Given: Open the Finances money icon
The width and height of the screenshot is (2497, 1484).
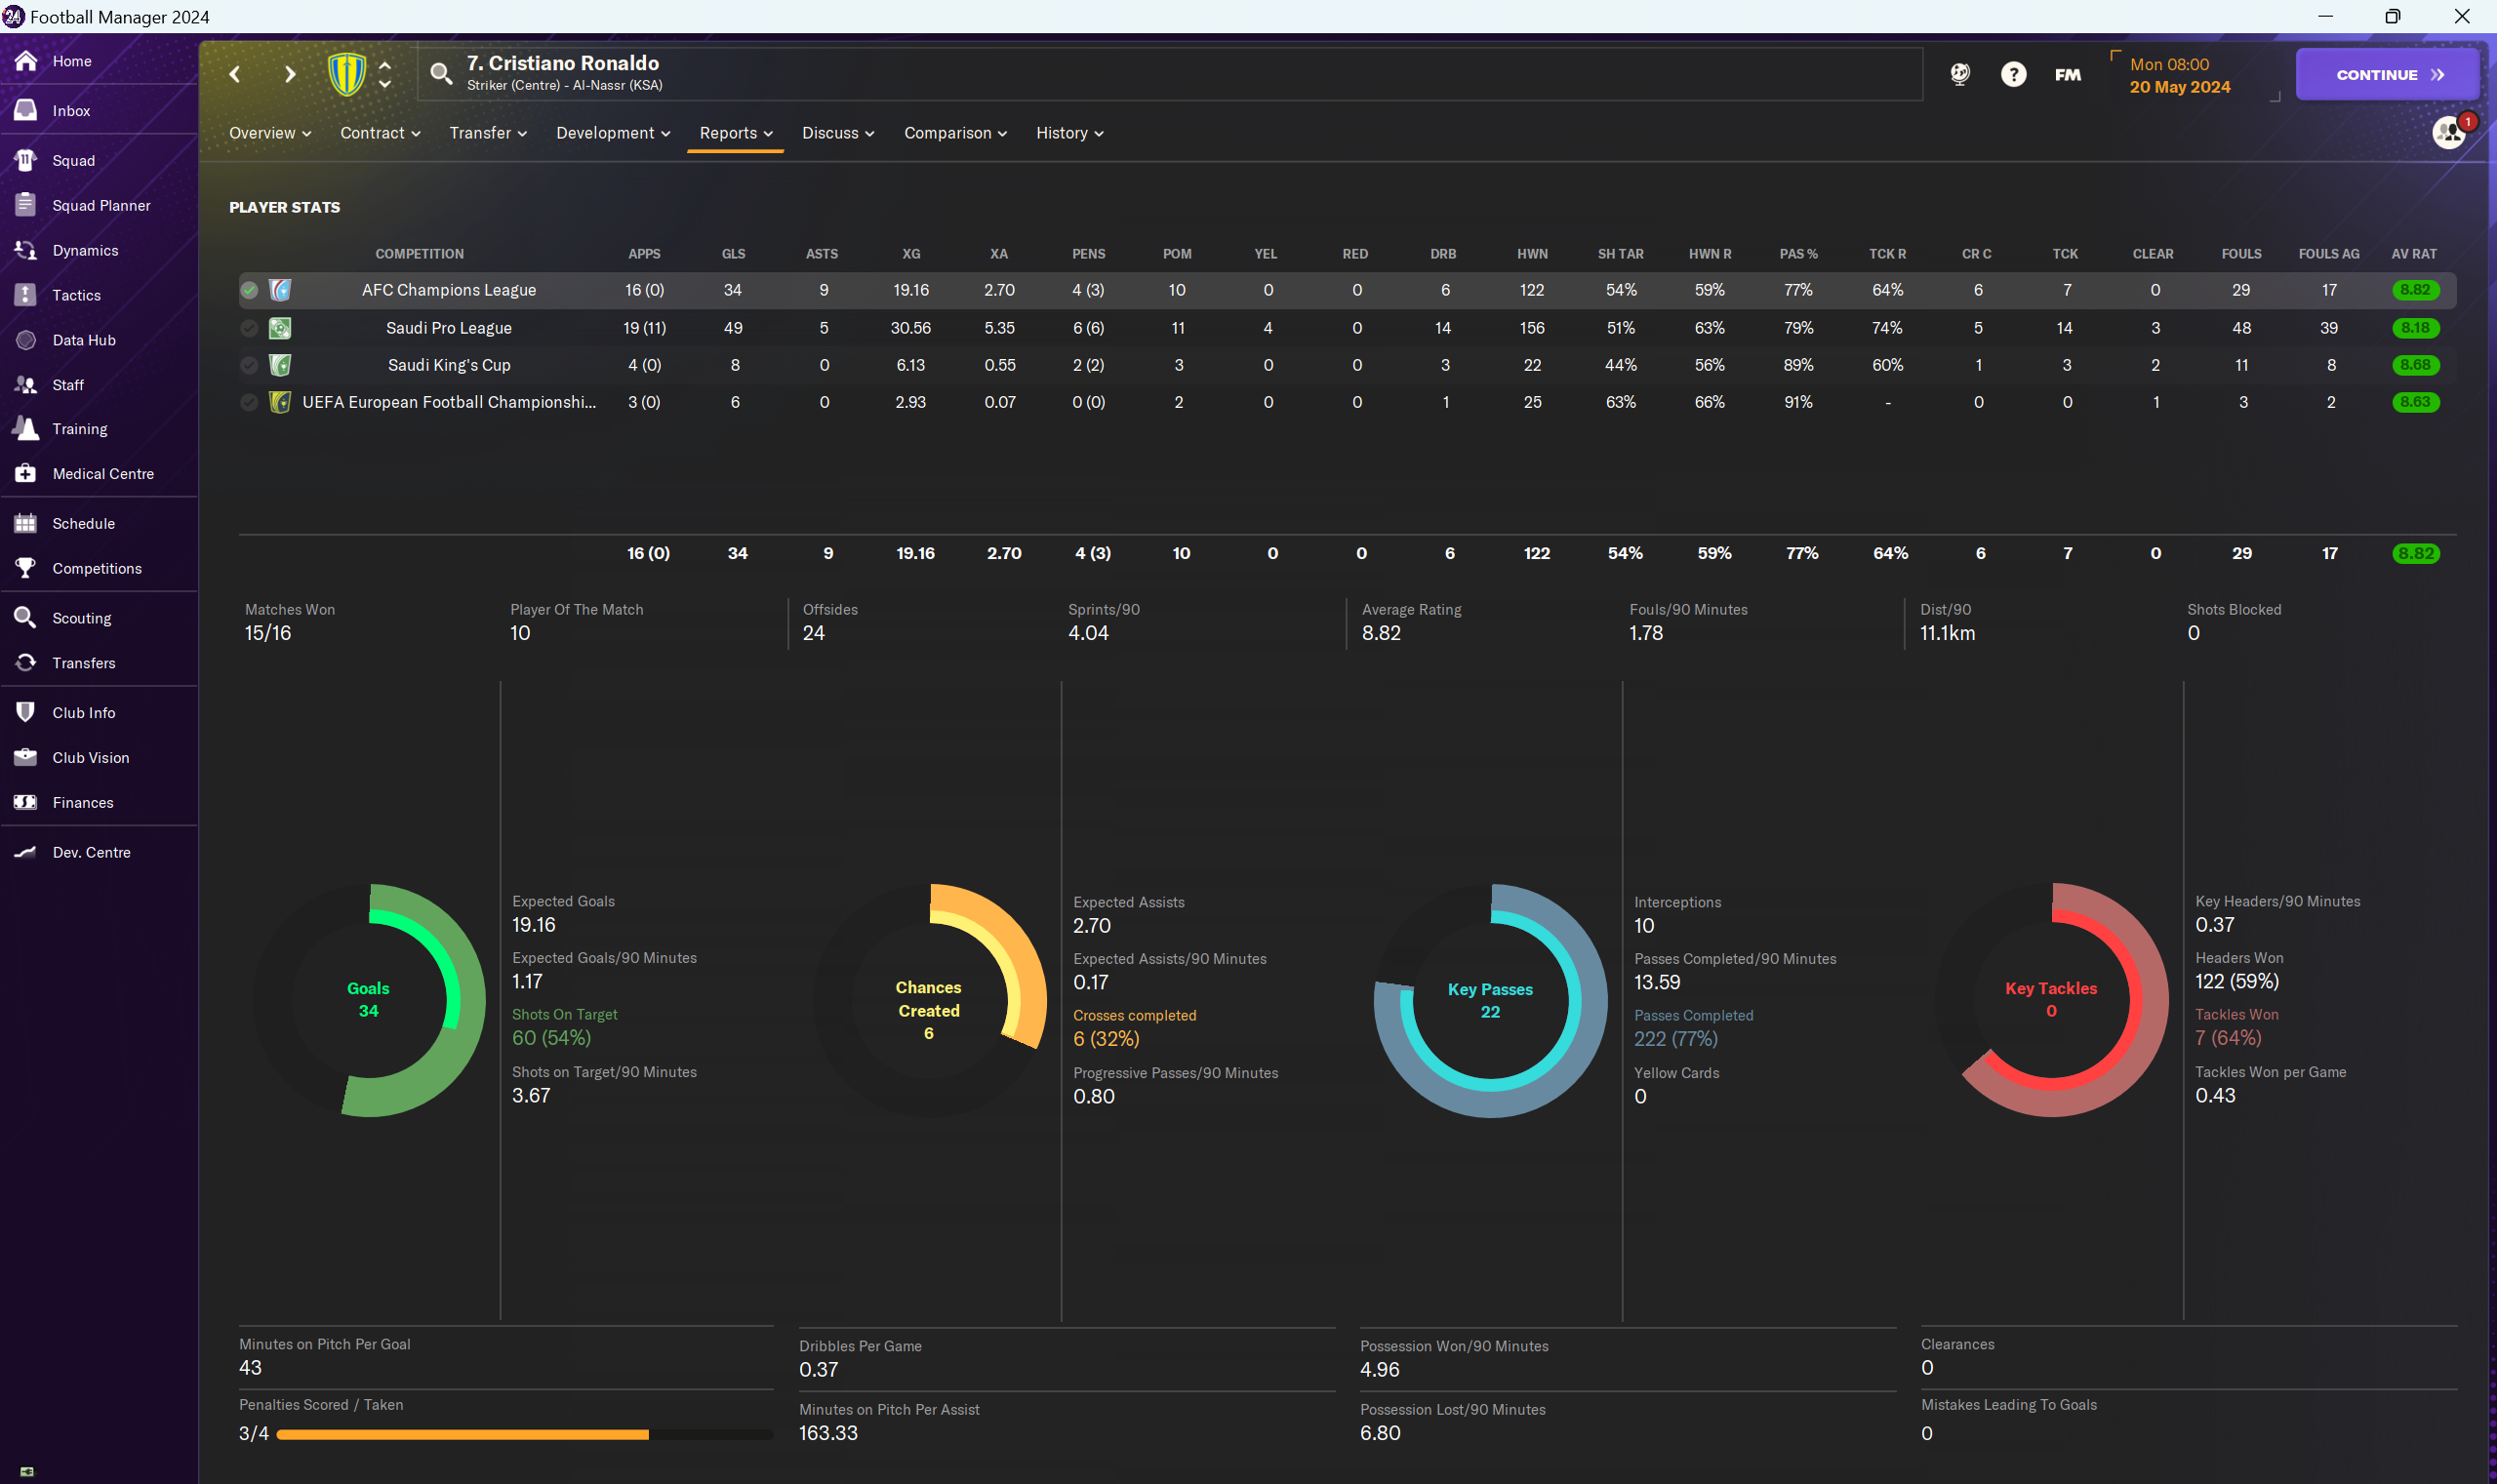Looking at the screenshot, I should pyautogui.click(x=26, y=802).
